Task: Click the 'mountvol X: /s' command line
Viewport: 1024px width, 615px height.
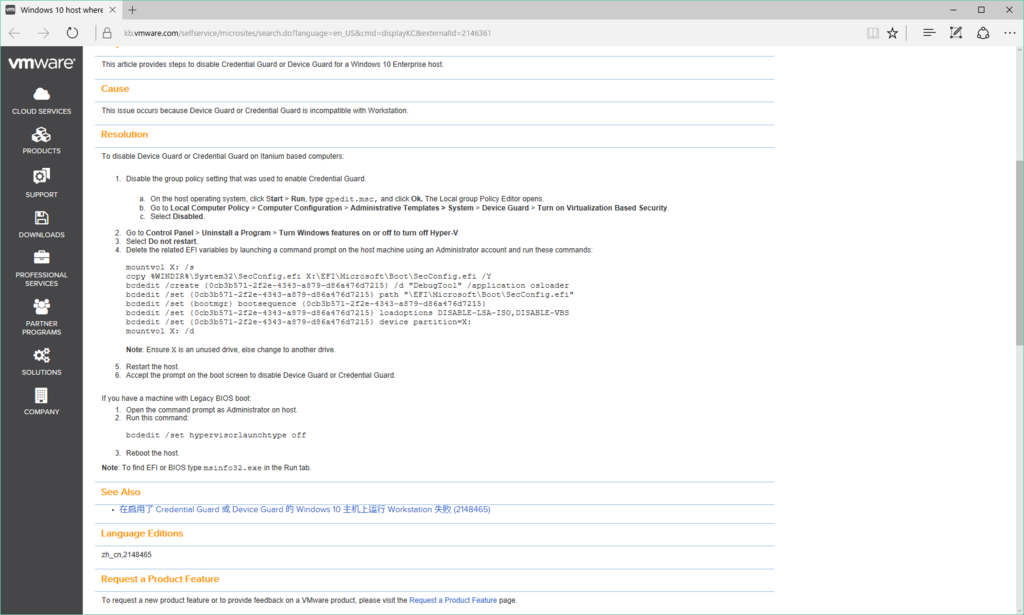Action: [160, 267]
